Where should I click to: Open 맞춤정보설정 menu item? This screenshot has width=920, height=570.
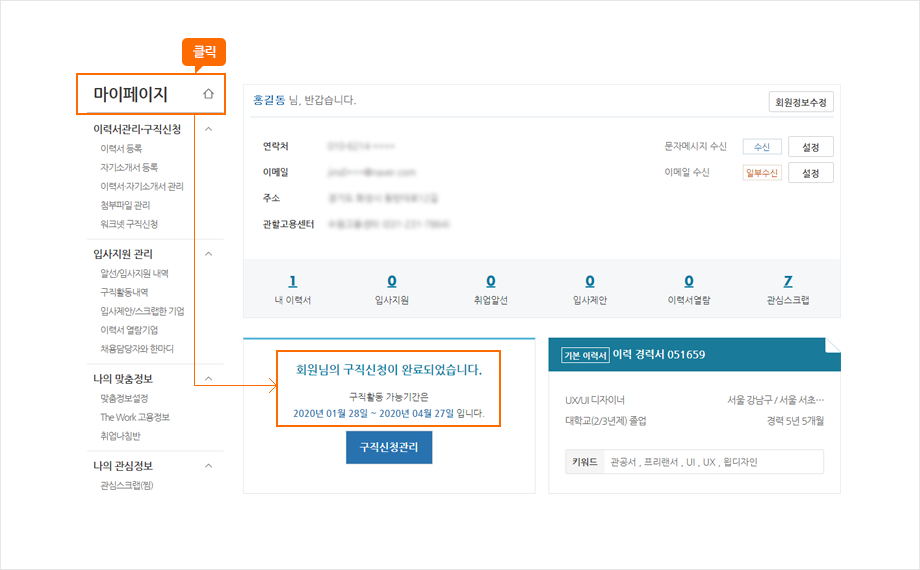click(x=124, y=398)
